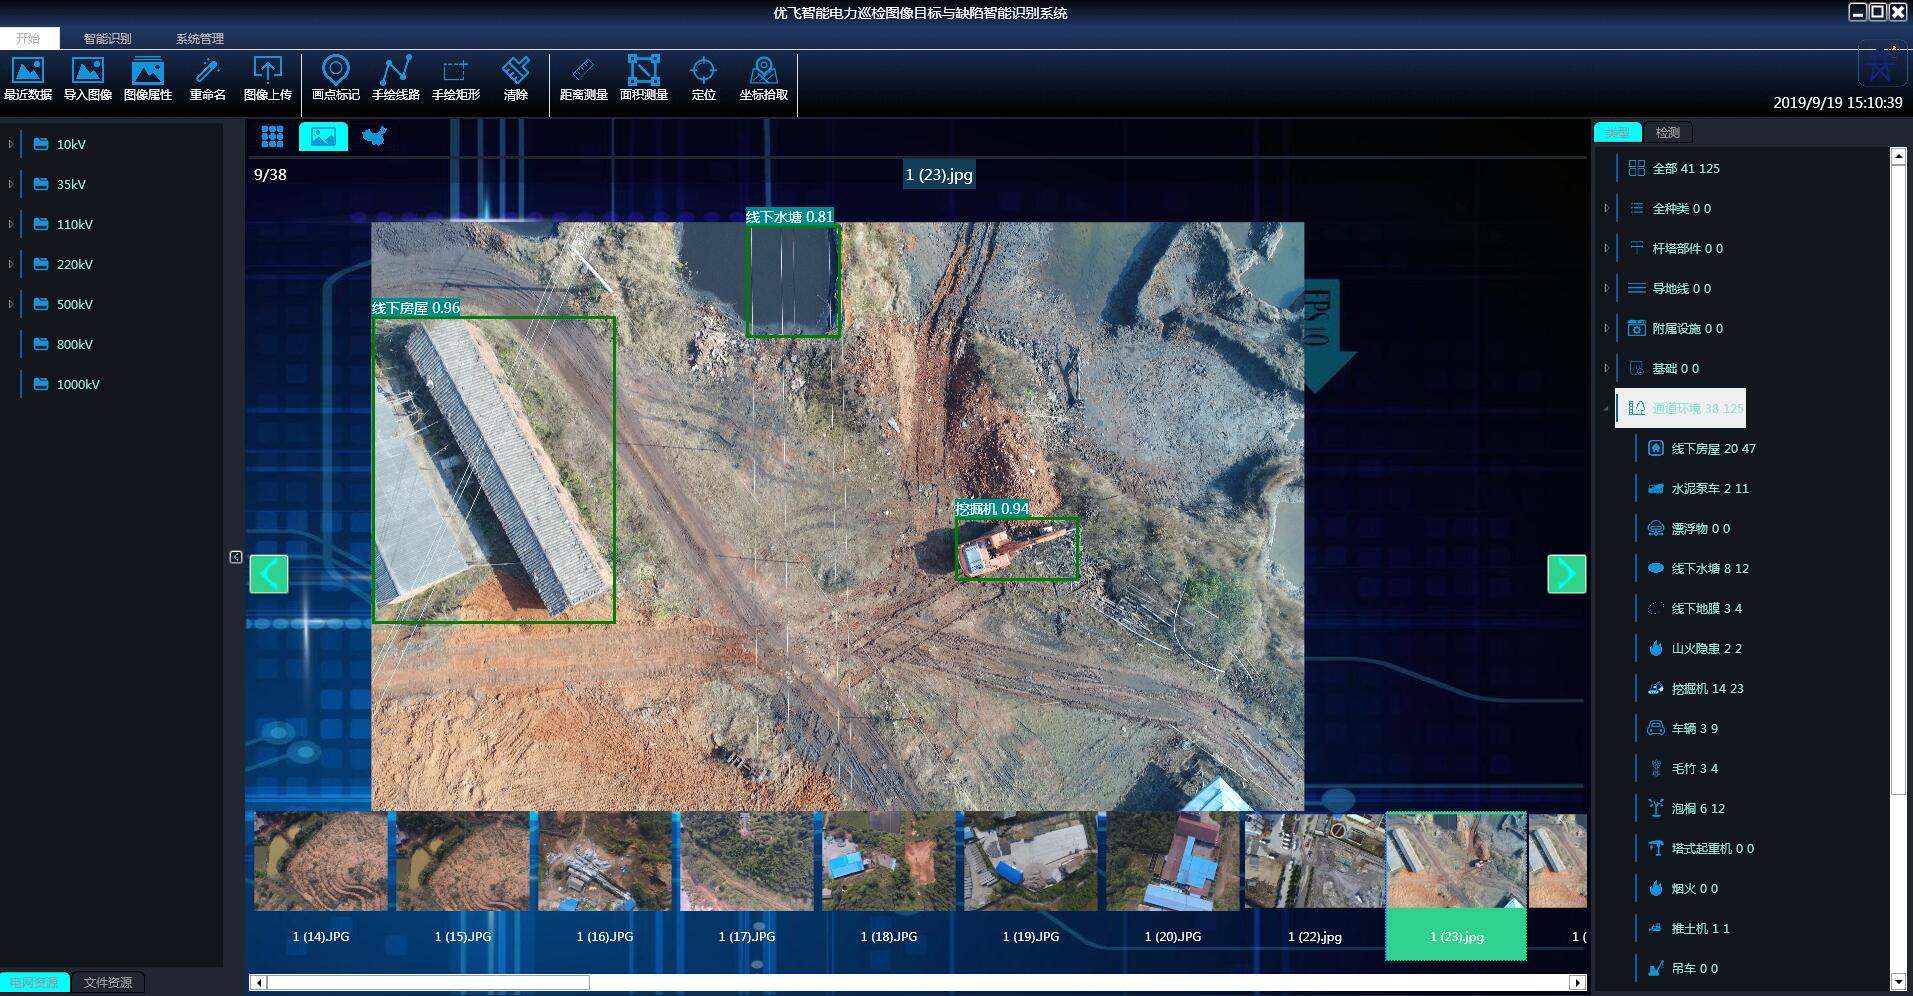Screen dimensions: 1913x996
Task: Open the 智能识别 tab
Action: 107,38
